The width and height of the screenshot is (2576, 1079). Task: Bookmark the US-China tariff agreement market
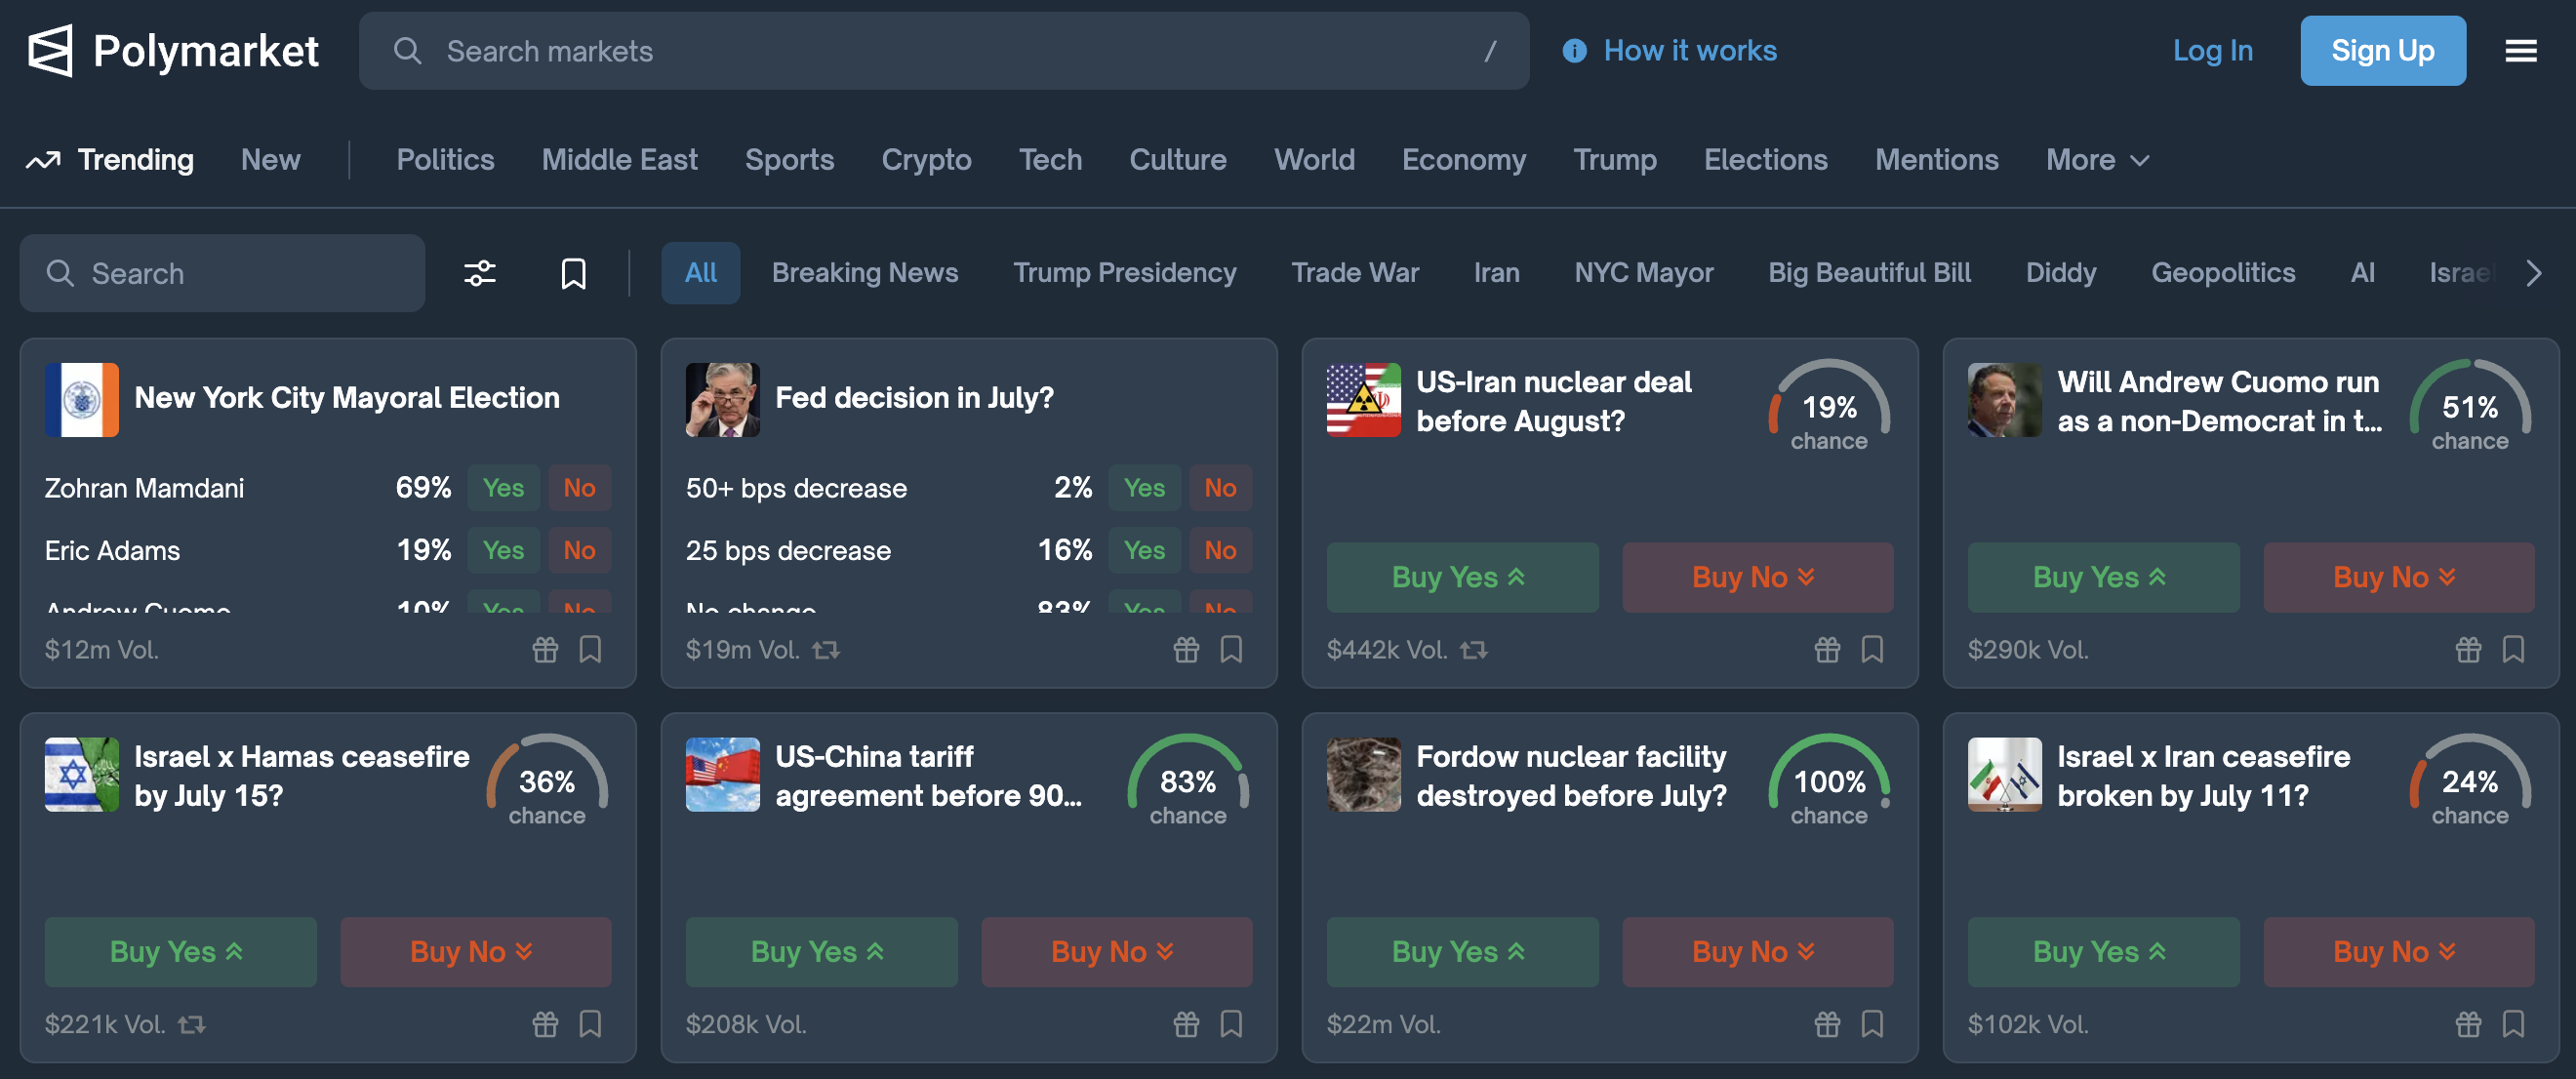1231,1024
